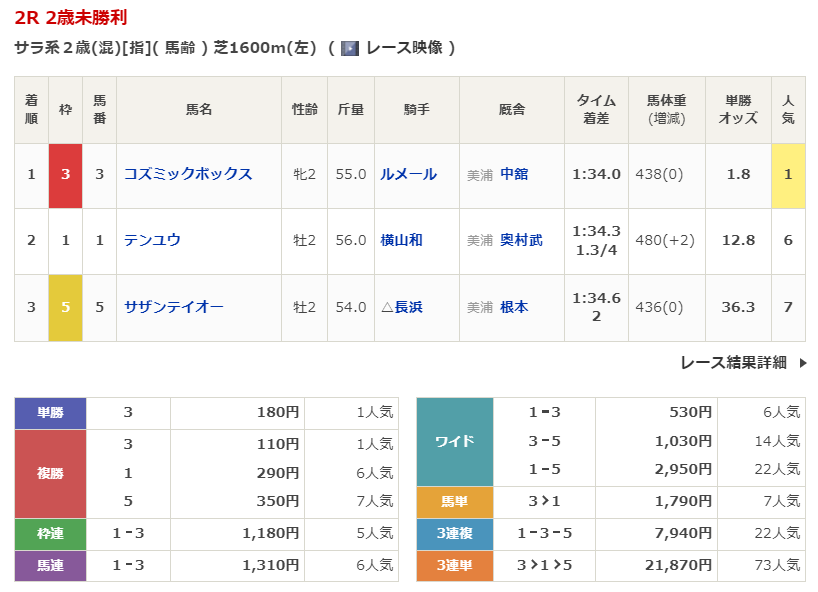818x592 pixels.
Task: Click the race video icon
Action: [x=350, y=48]
